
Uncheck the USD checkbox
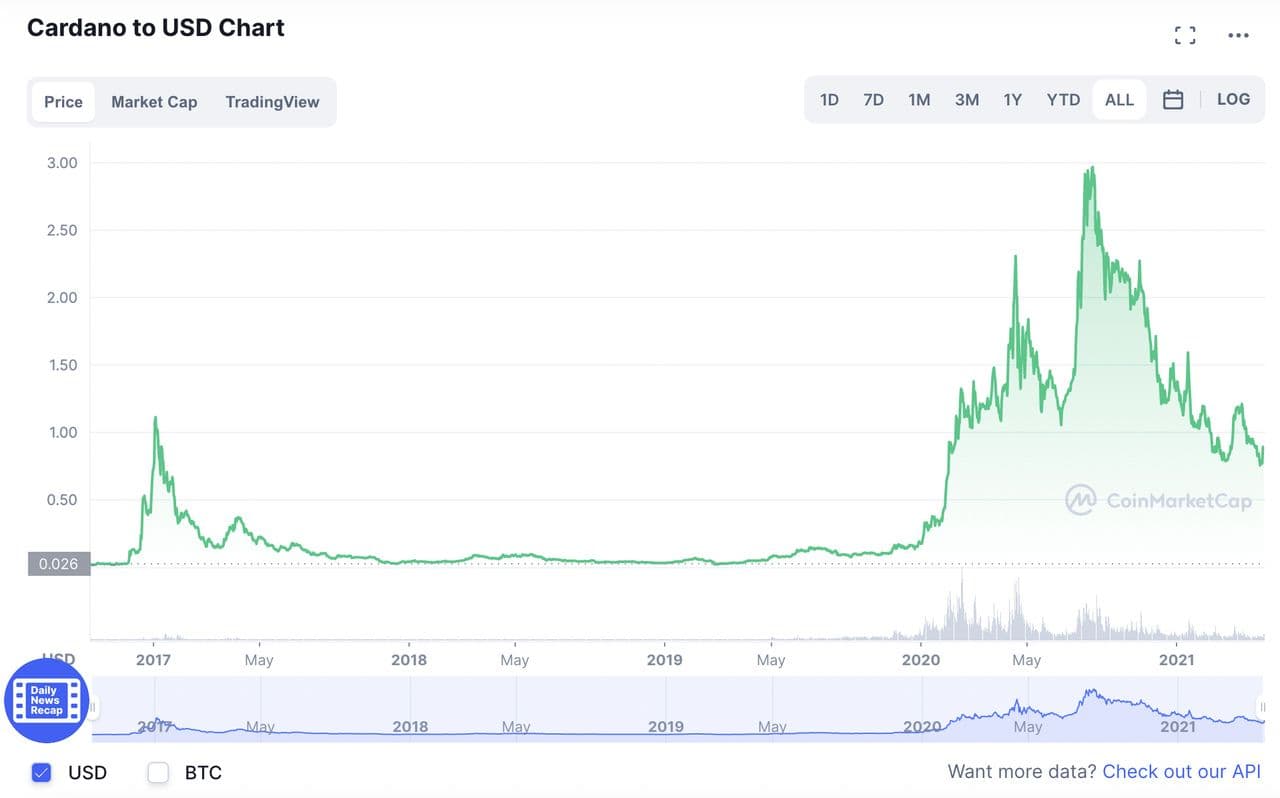click(x=41, y=772)
